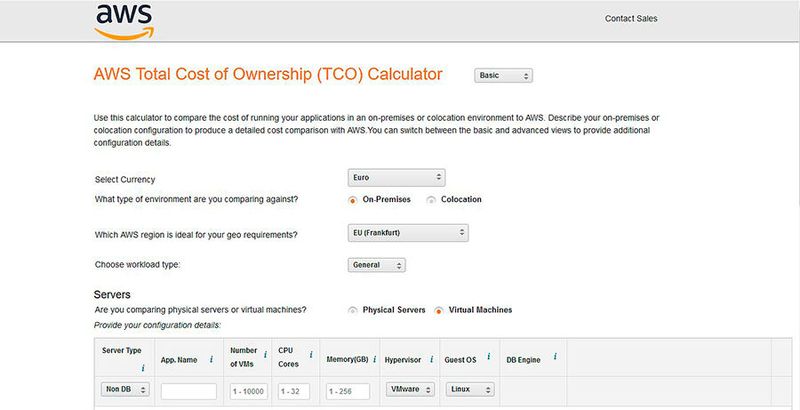
Task: Click the Memory(GB) info icon
Action: coord(374,357)
